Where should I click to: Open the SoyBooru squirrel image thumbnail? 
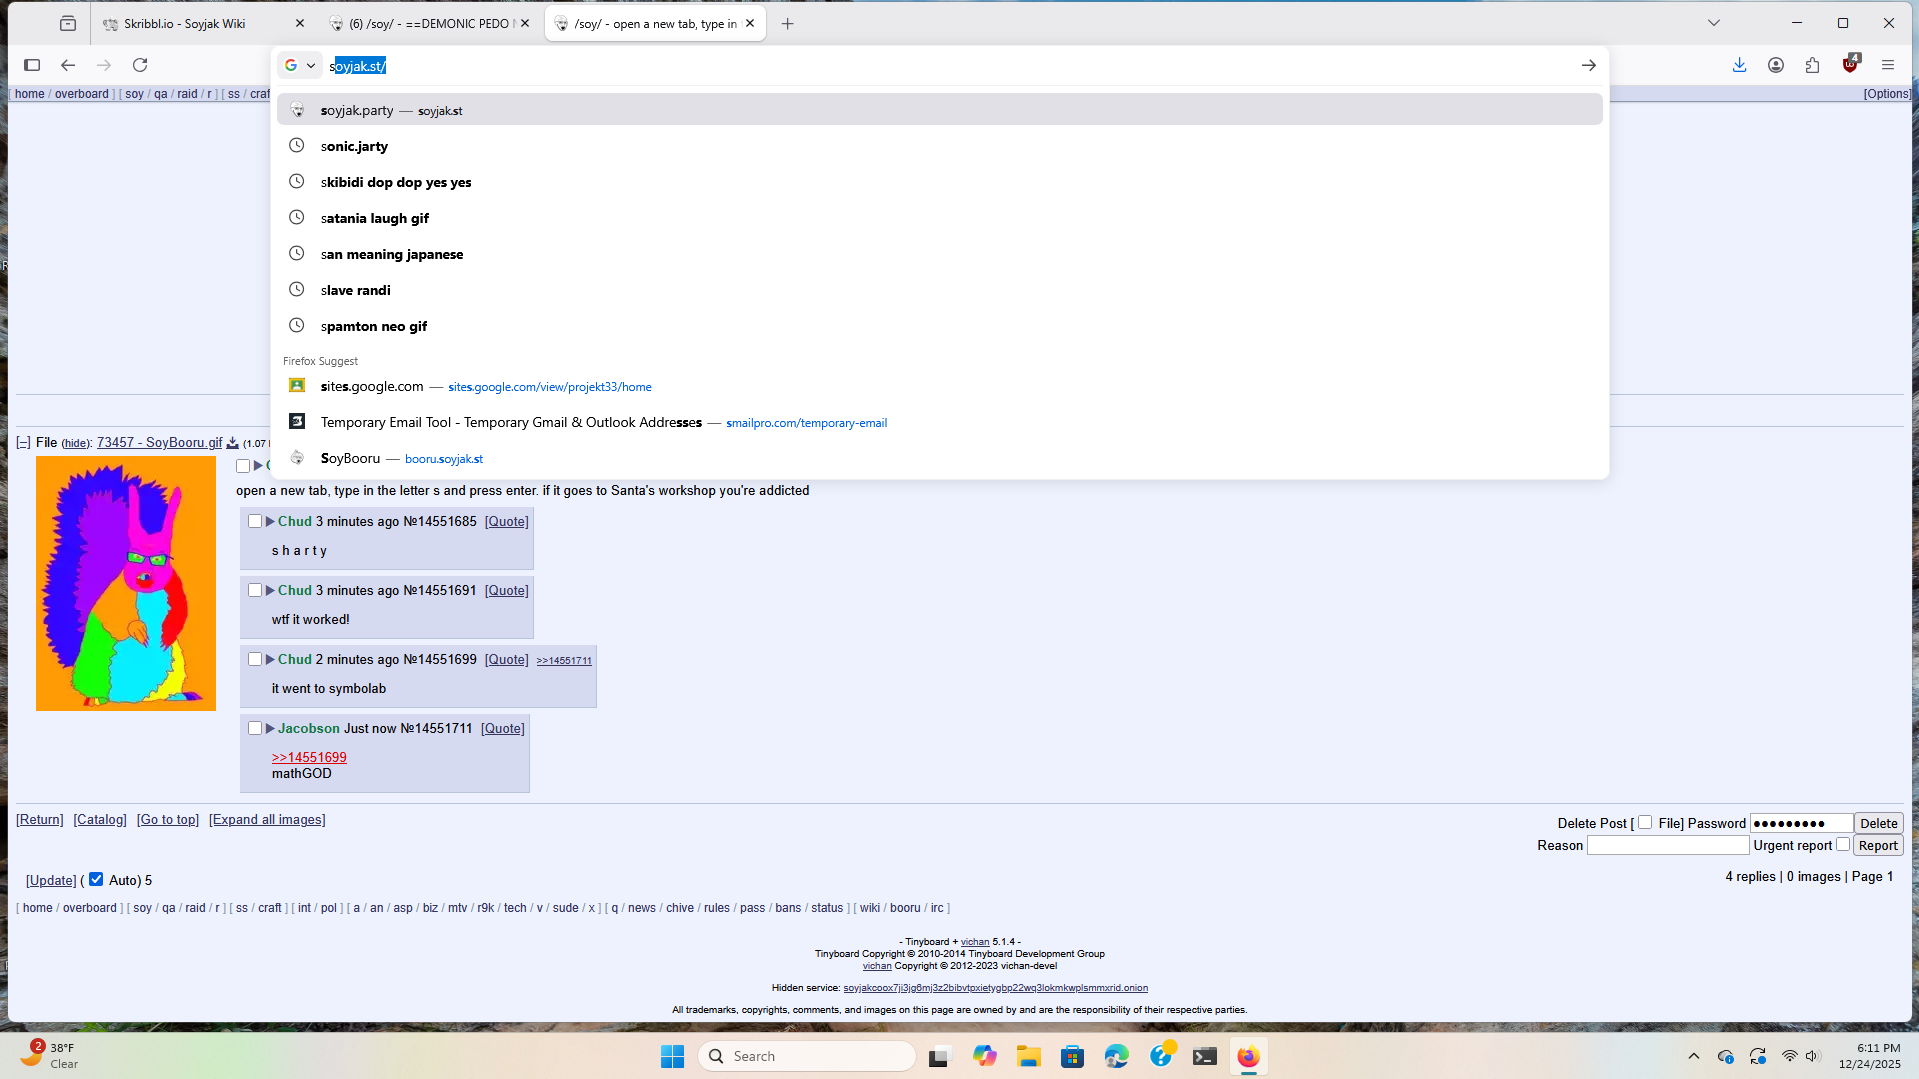click(x=126, y=583)
